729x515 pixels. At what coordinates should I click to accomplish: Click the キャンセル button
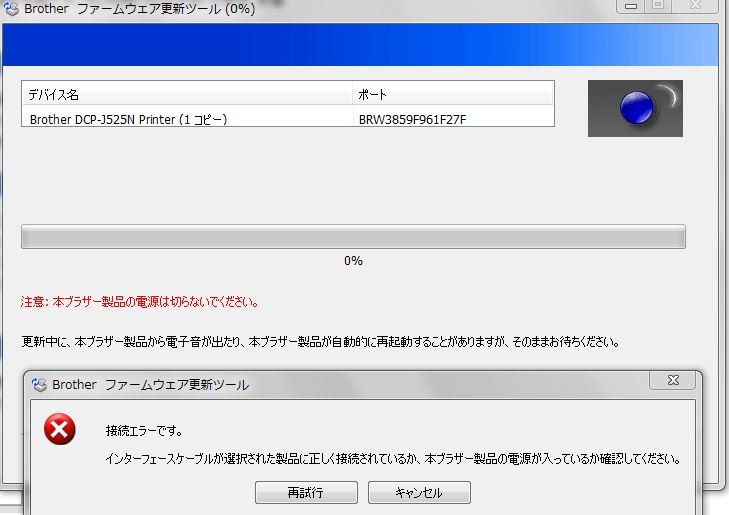click(419, 492)
